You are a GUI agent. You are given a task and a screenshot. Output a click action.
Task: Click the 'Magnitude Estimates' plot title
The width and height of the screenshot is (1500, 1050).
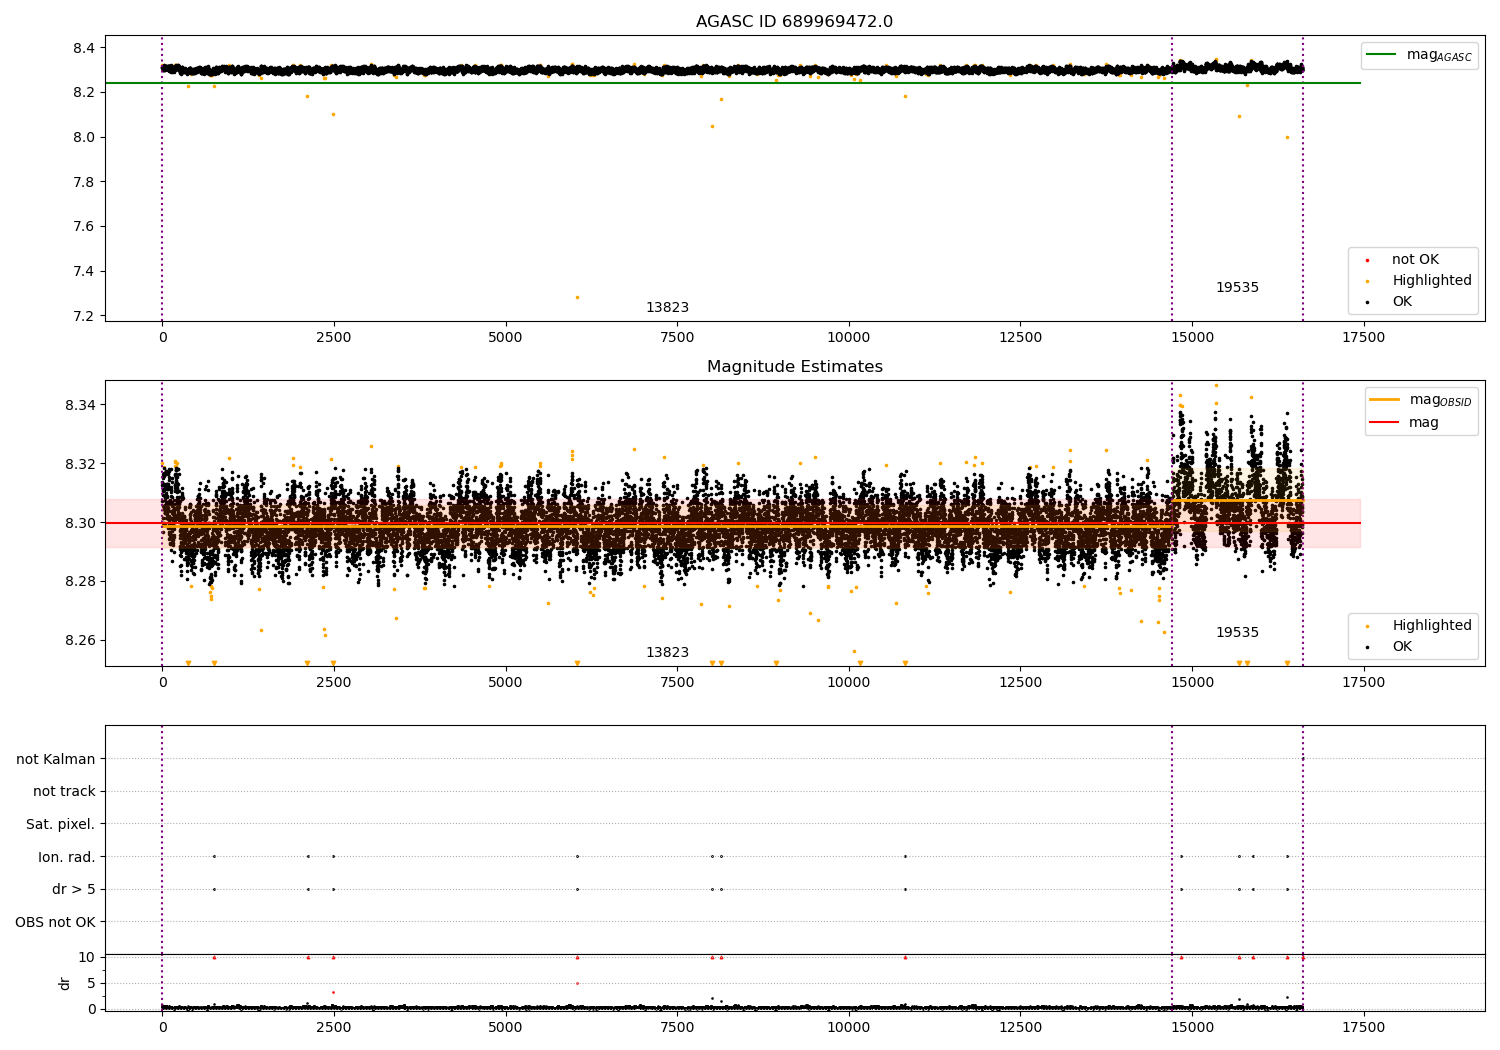[794, 367]
